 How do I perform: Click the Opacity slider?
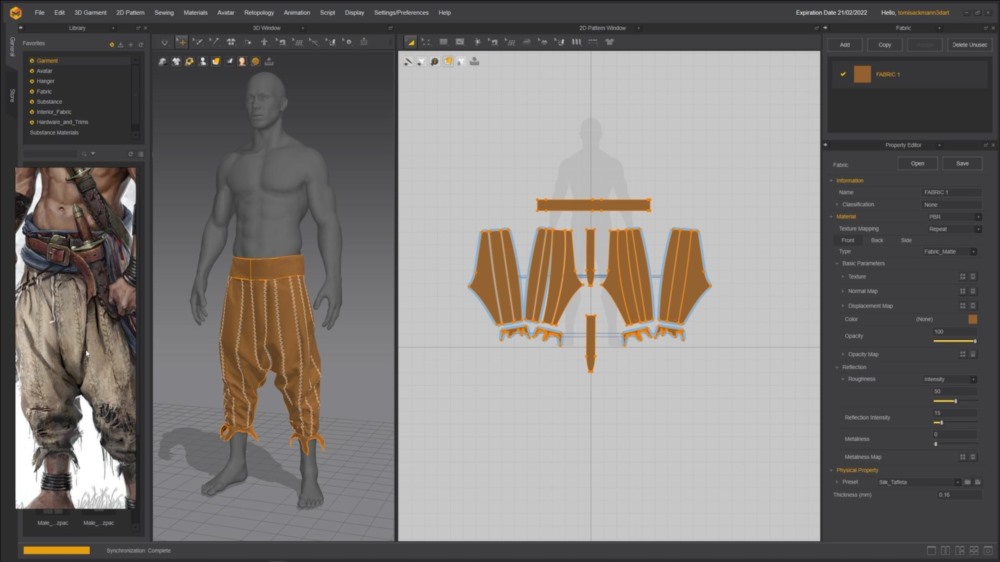pyautogui.click(x=955, y=341)
